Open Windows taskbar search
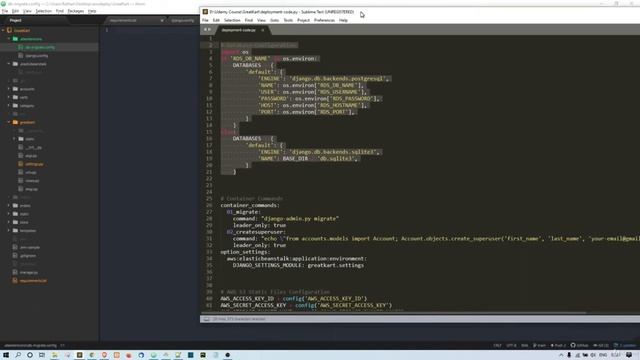The image size is (640, 360). point(18,355)
